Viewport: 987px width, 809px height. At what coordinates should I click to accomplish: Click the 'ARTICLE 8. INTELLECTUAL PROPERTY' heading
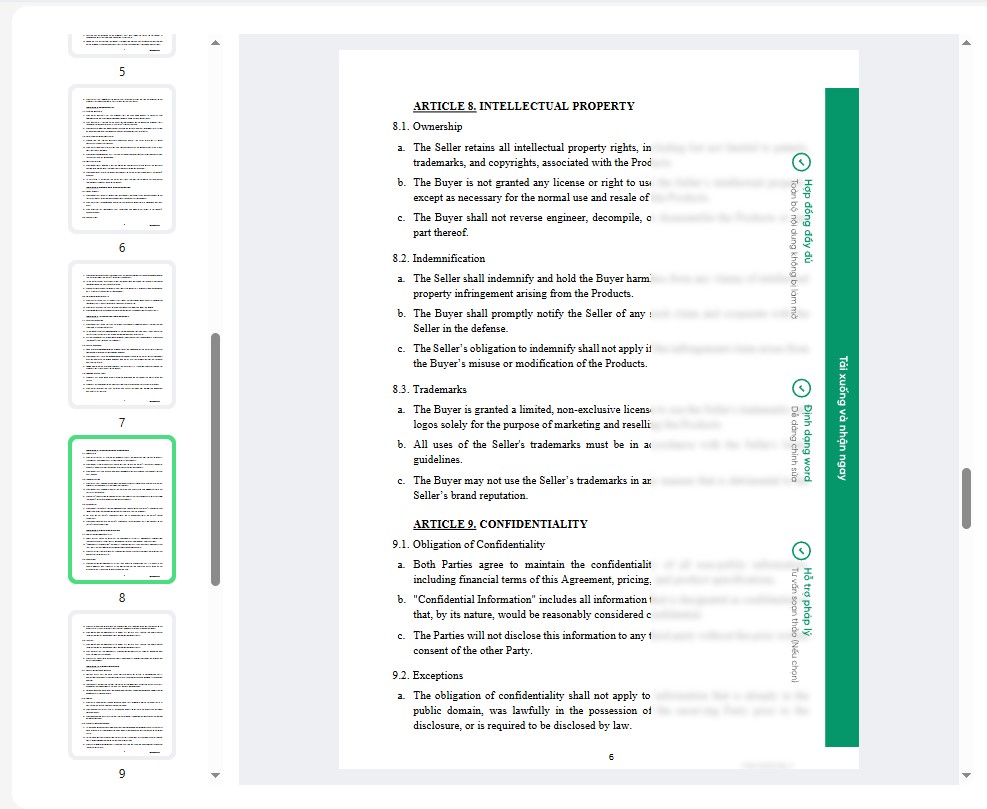click(x=523, y=106)
